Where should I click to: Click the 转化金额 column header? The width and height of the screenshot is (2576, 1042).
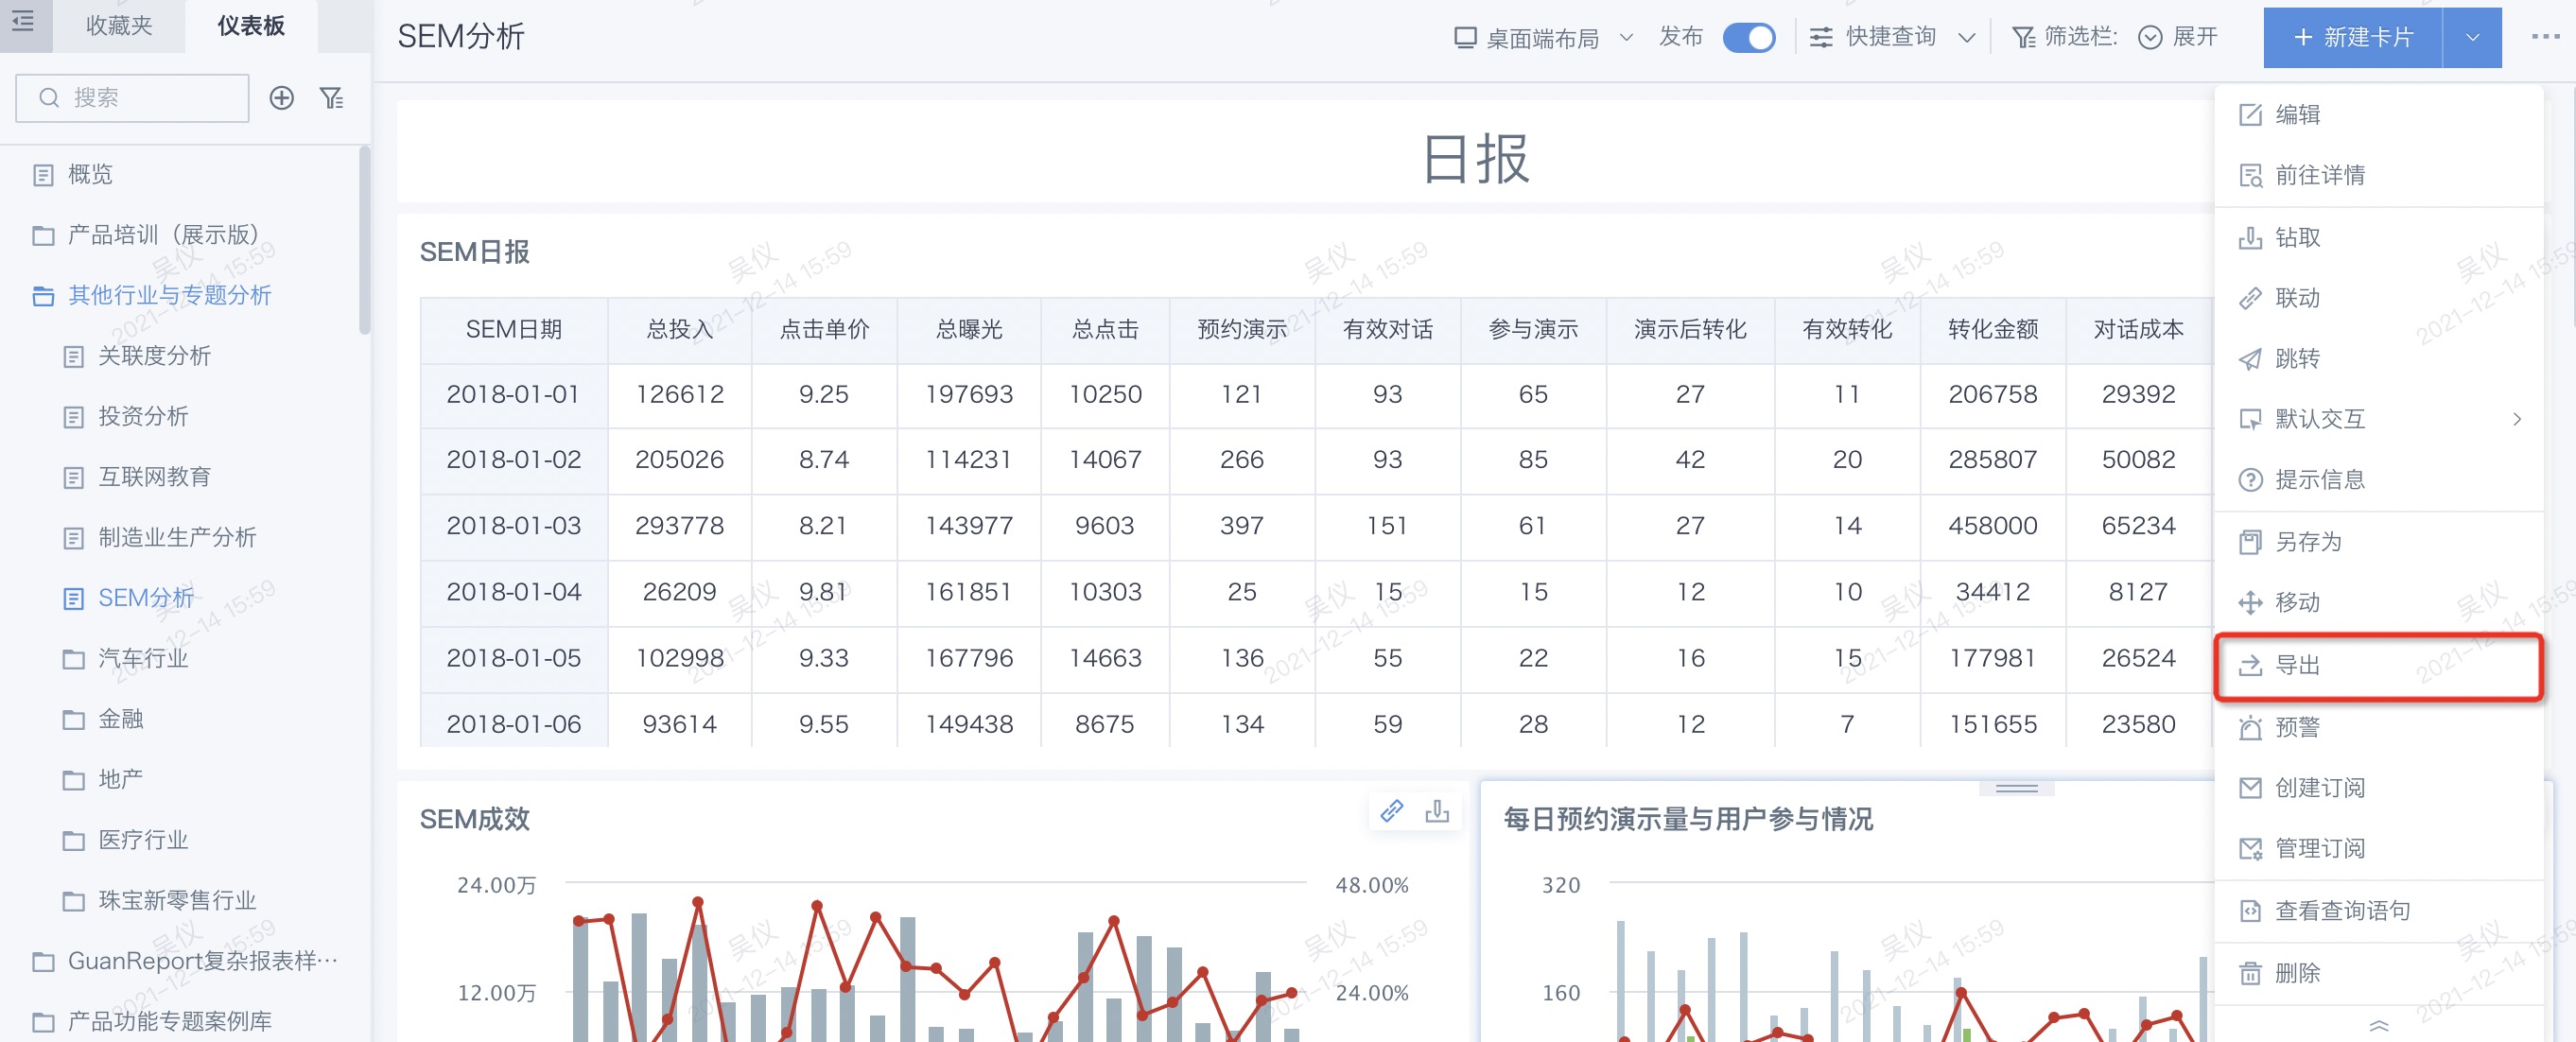[1993, 330]
